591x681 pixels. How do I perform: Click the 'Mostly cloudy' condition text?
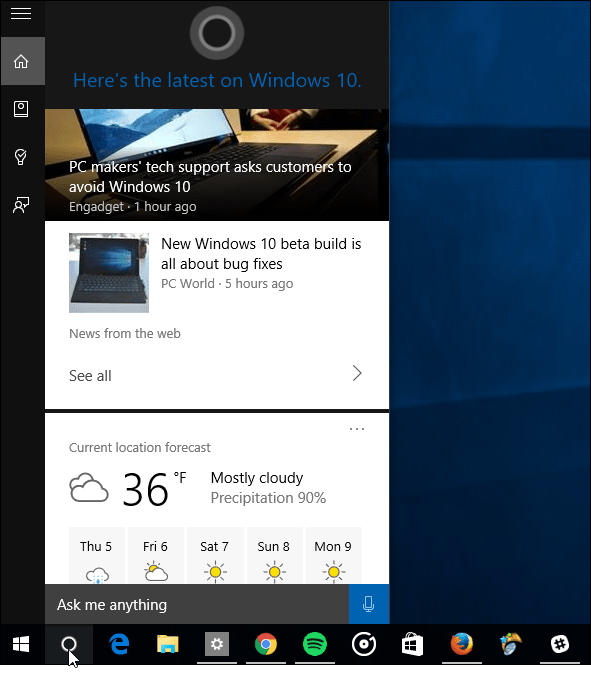(x=257, y=478)
